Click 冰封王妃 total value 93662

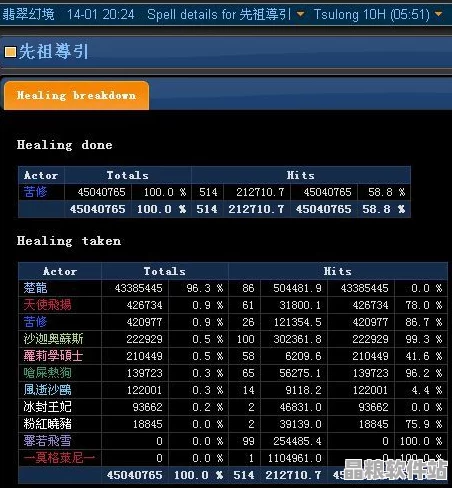[147, 407]
